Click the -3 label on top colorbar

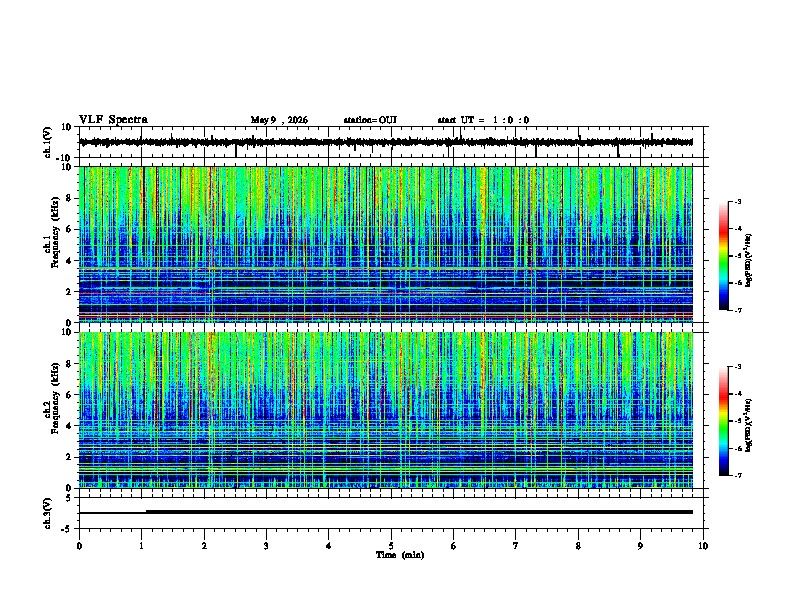pyautogui.click(x=737, y=202)
